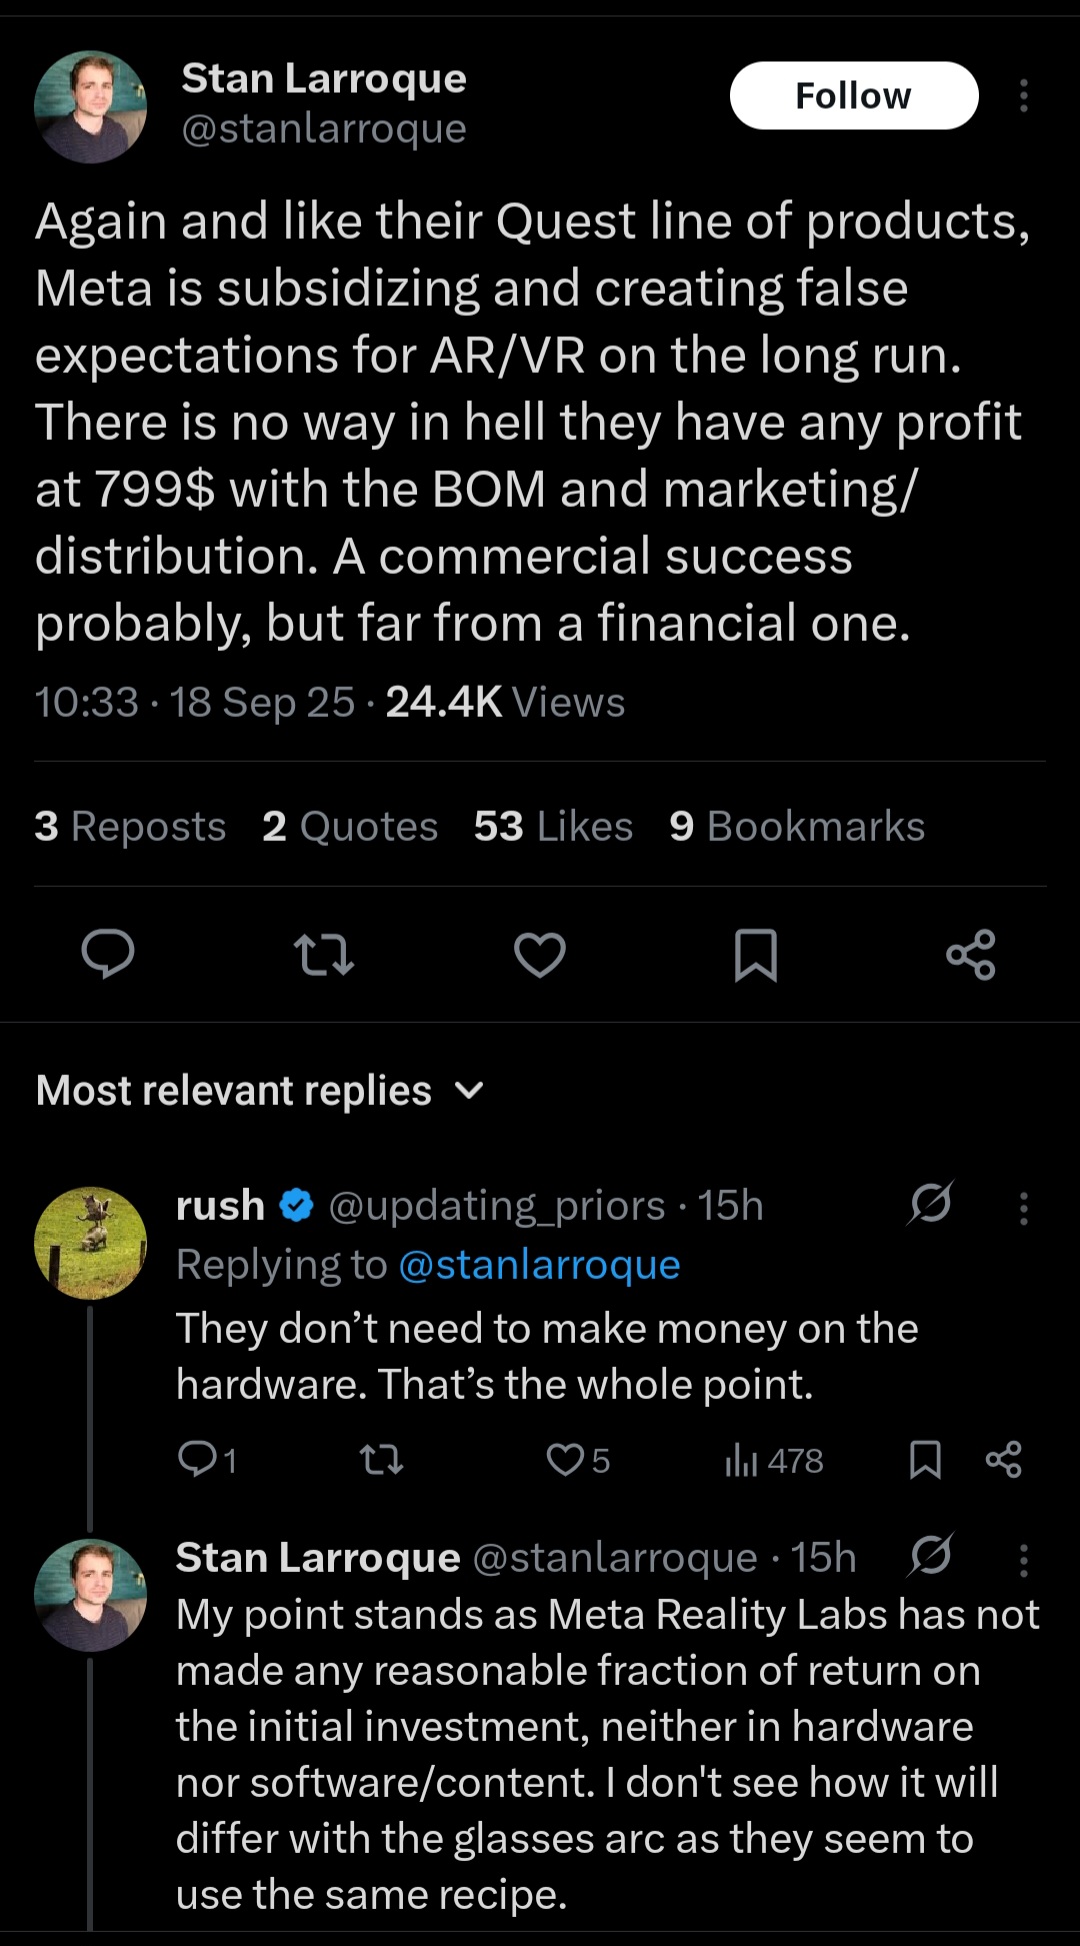Like rush's reply
Screen dimensions: 1080x1946
pos(566,1460)
